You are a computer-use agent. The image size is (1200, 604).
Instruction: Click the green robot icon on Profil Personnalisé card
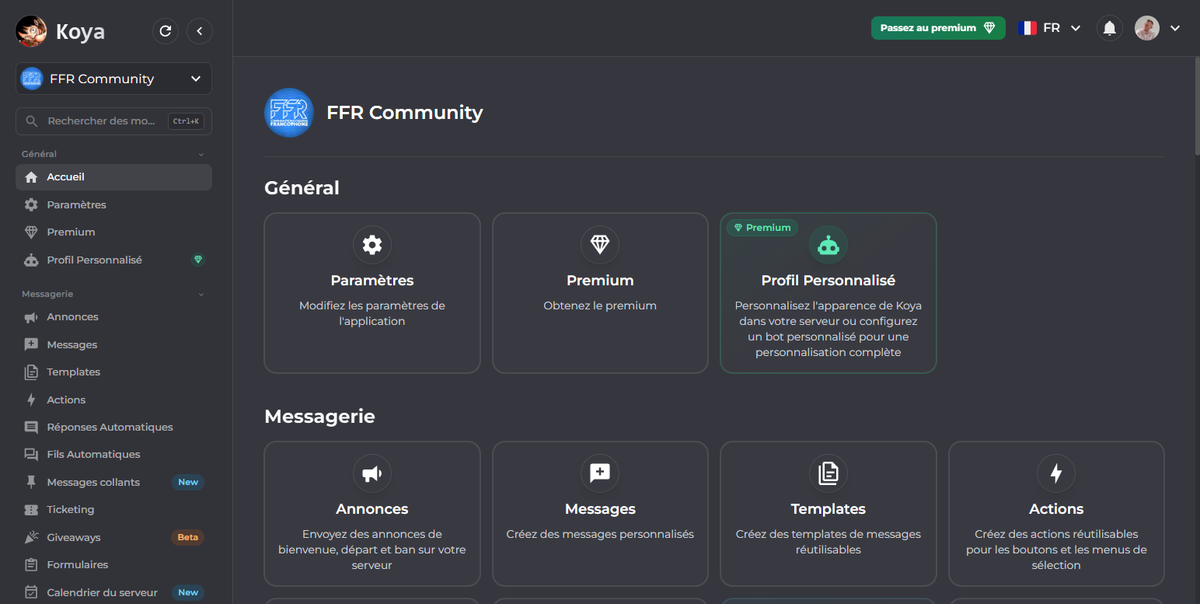pos(828,245)
